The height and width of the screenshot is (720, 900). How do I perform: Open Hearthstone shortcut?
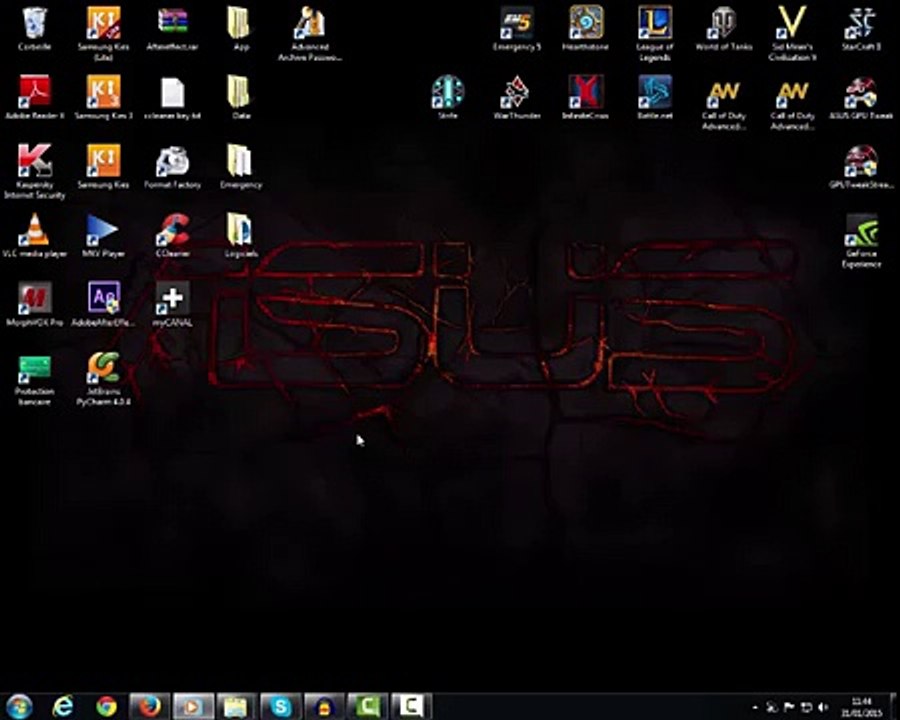[x=585, y=29]
